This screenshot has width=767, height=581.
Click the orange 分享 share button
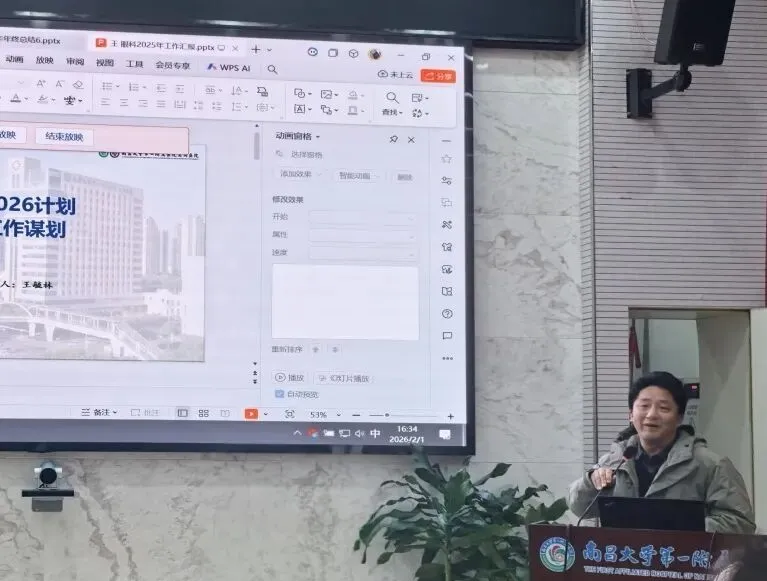coord(438,76)
